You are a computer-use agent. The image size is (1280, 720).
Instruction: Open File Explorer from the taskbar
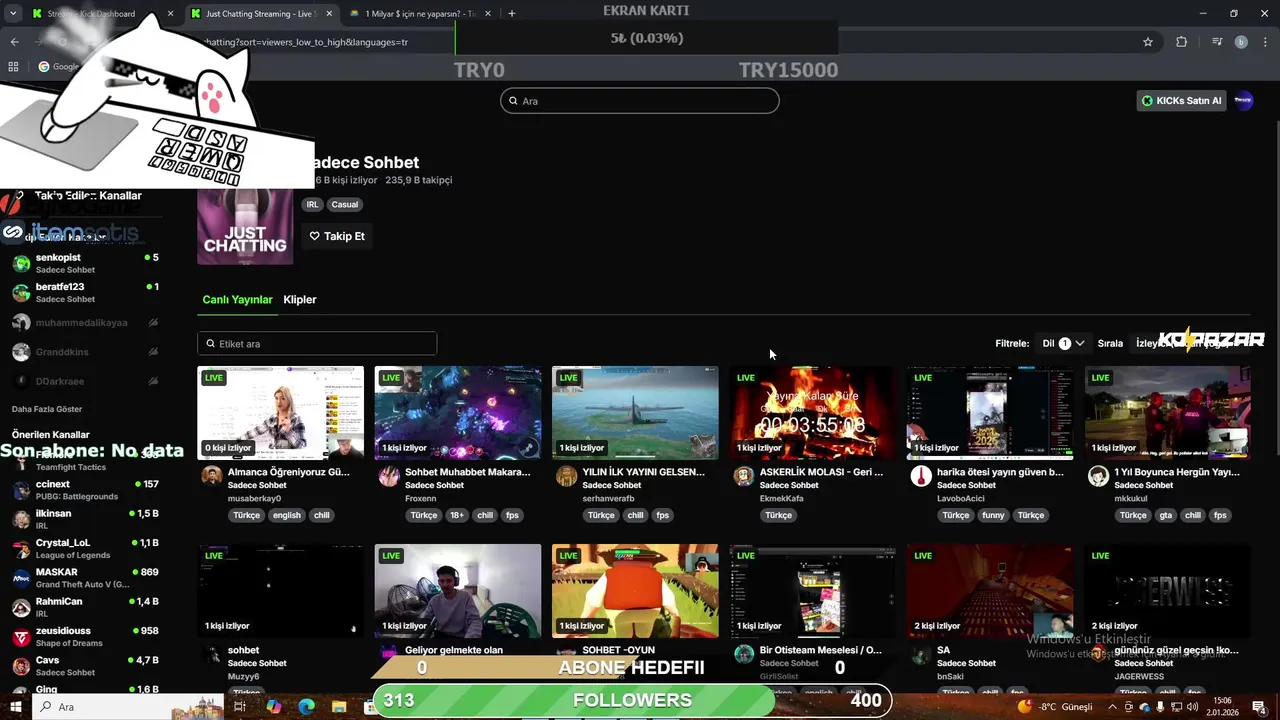[x=339, y=706]
